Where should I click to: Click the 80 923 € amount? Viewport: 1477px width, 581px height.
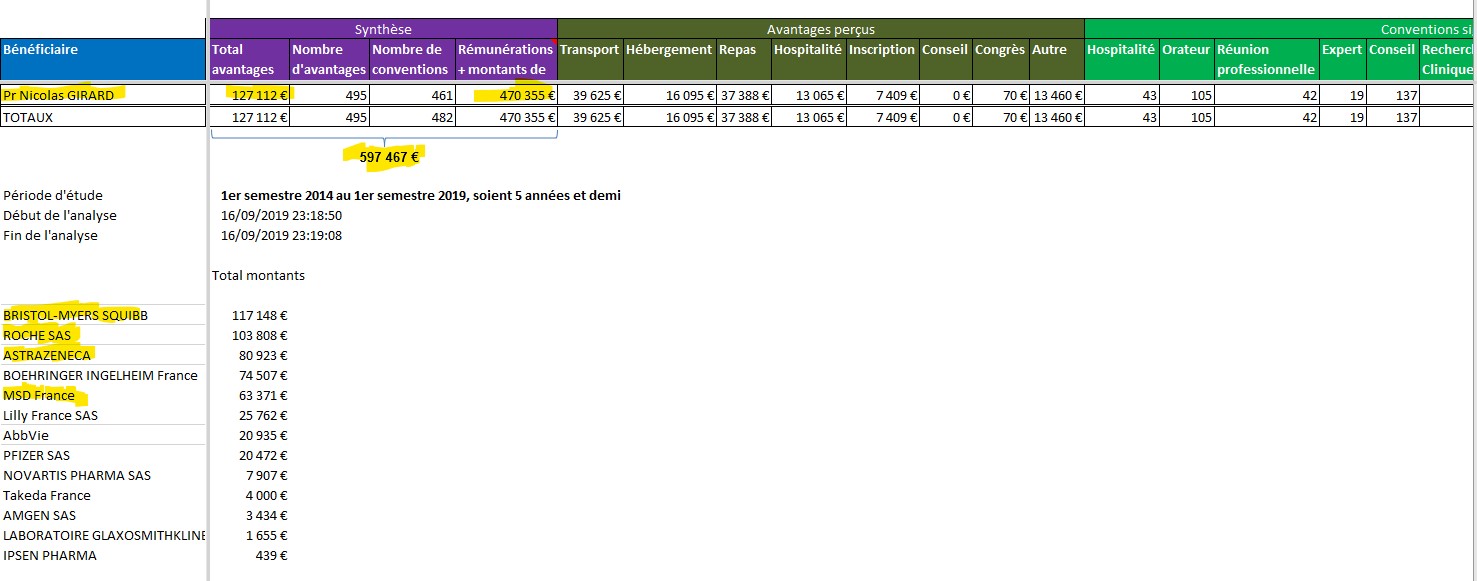coord(263,355)
